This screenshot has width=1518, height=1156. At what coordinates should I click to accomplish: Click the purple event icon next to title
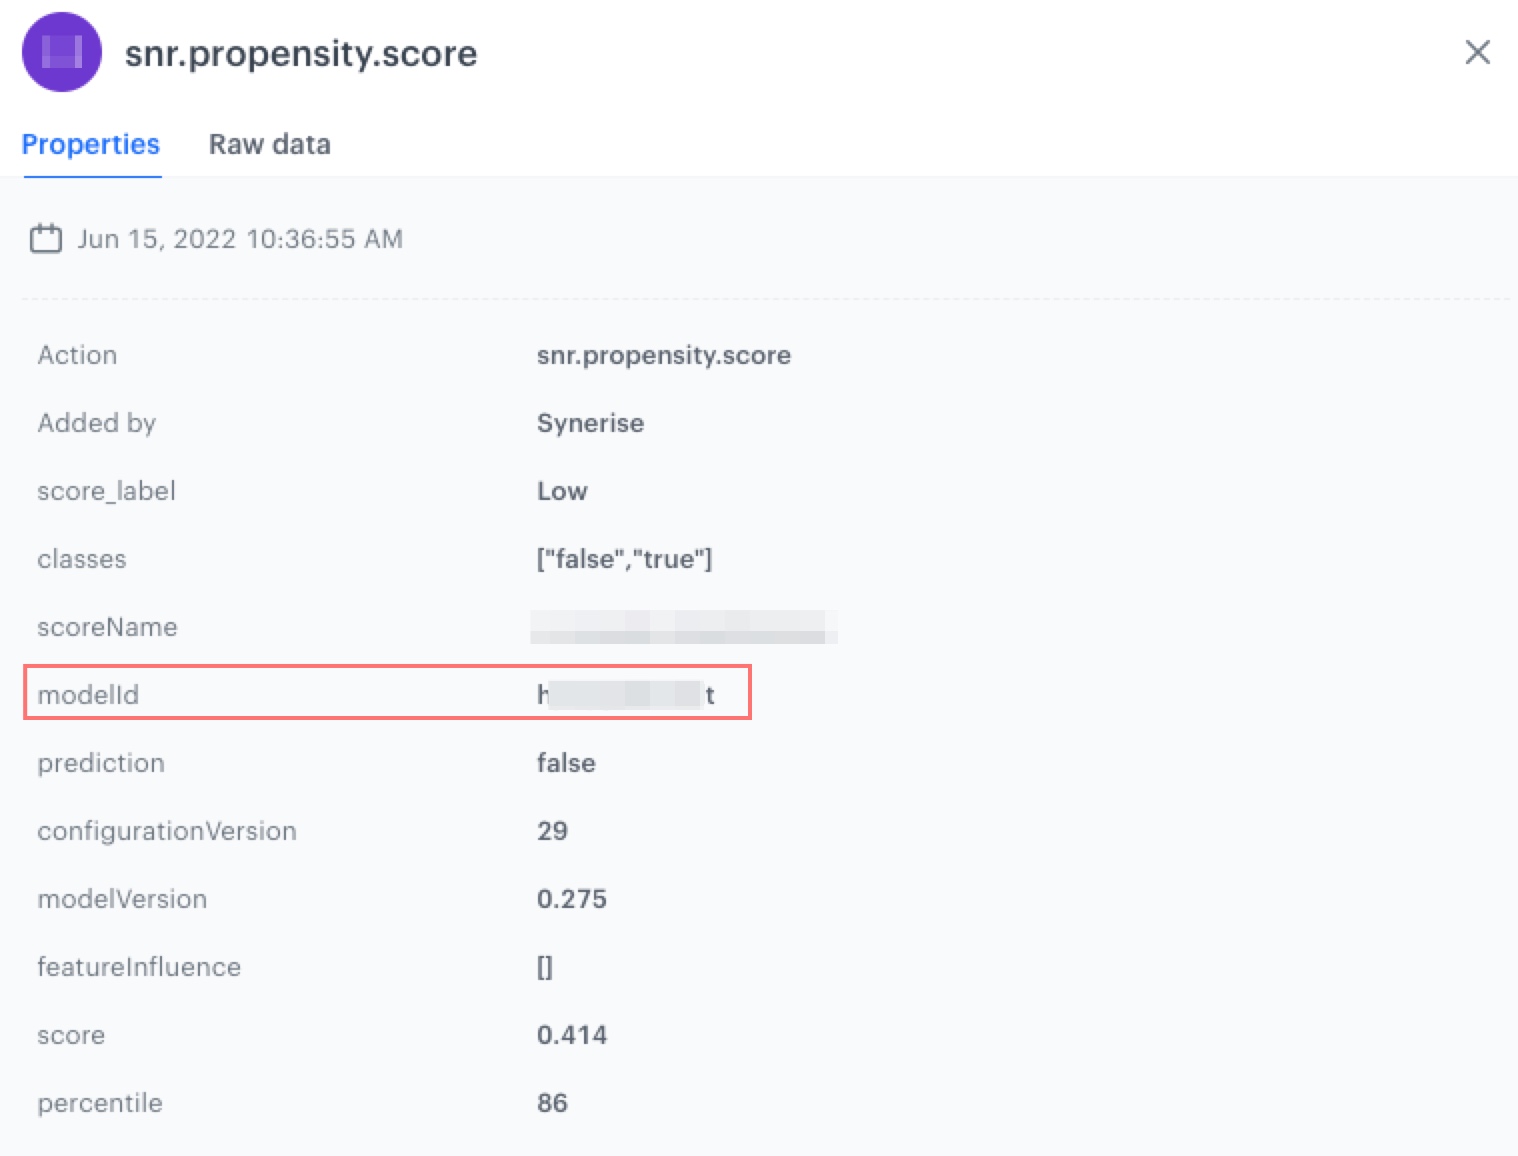[62, 52]
